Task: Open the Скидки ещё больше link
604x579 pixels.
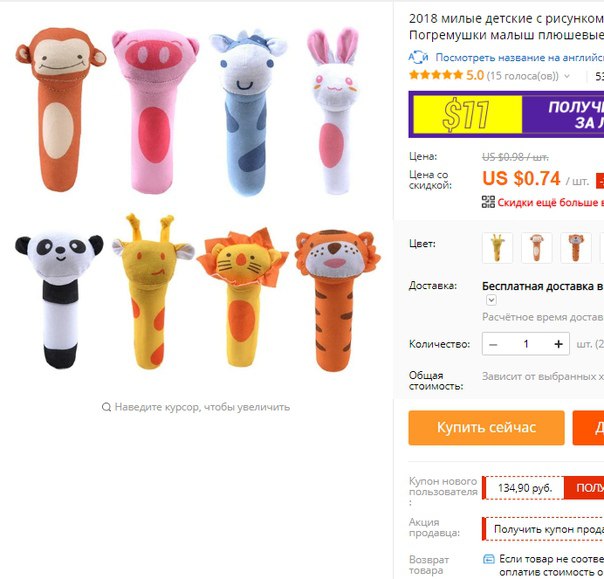Action: [550, 202]
